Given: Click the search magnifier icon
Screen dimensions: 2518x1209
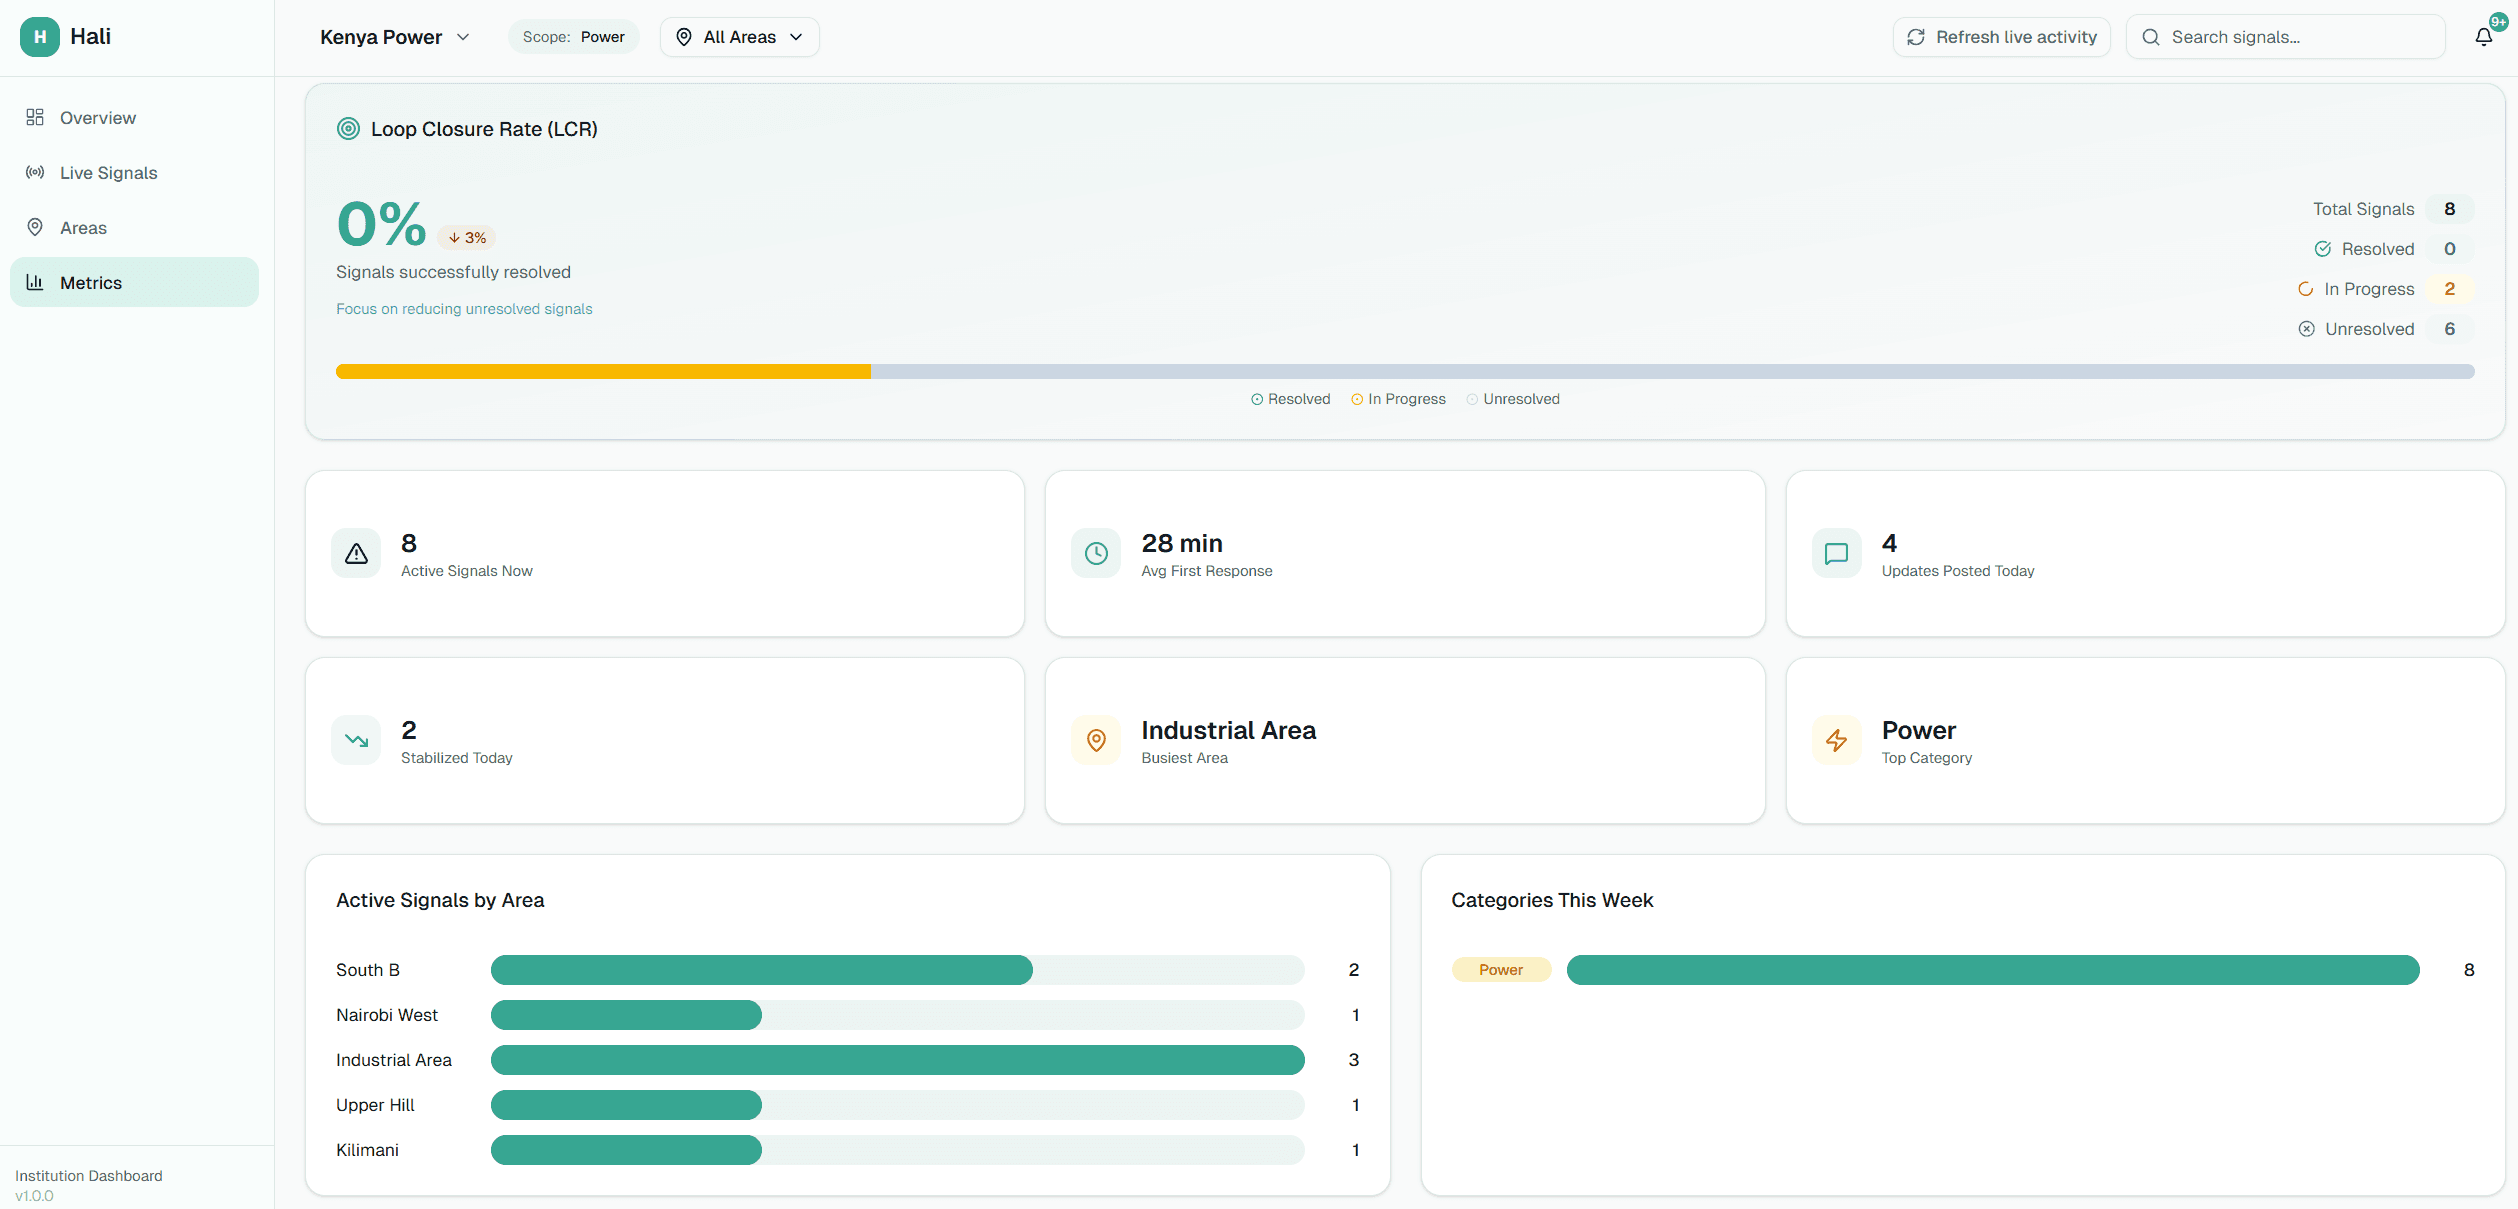Looking at the screenshot, I should coord(2151,37).
